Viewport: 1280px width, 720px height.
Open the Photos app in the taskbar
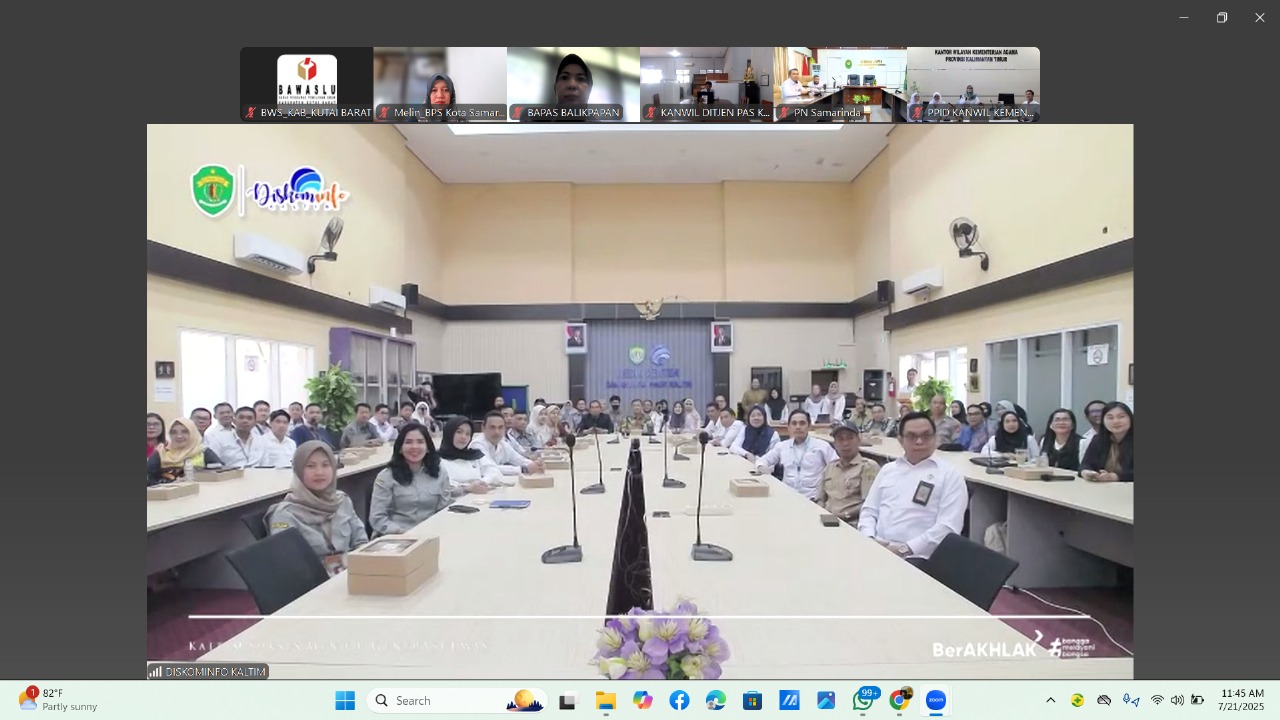(826, 700)
